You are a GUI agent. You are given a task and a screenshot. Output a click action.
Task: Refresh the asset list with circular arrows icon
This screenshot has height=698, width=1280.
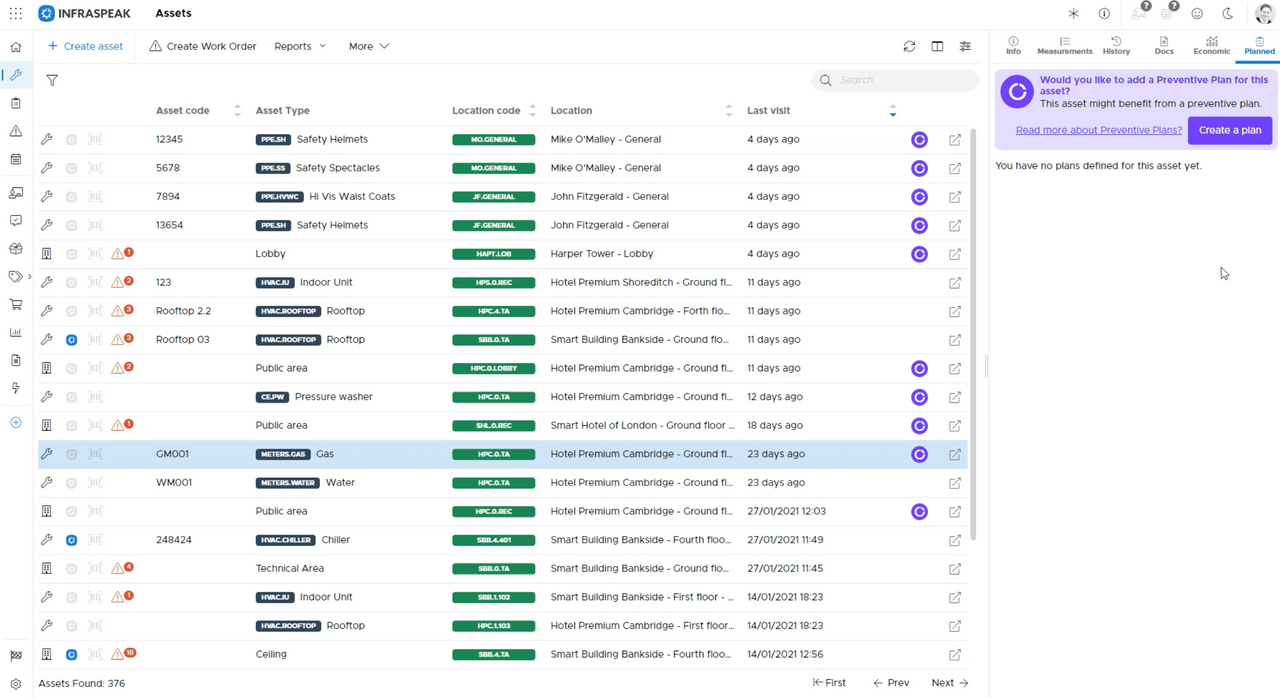[909, 46]
